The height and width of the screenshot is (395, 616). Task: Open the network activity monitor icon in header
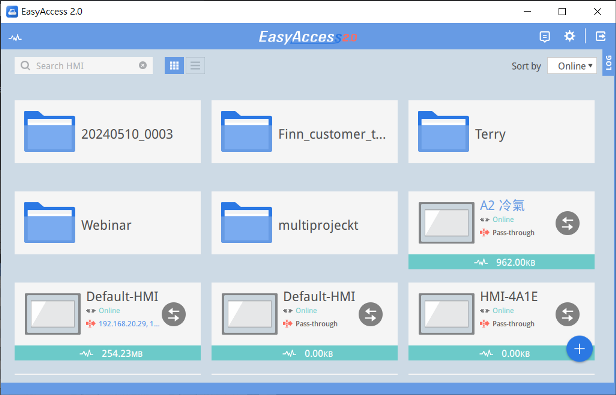(x=15, y=38)
